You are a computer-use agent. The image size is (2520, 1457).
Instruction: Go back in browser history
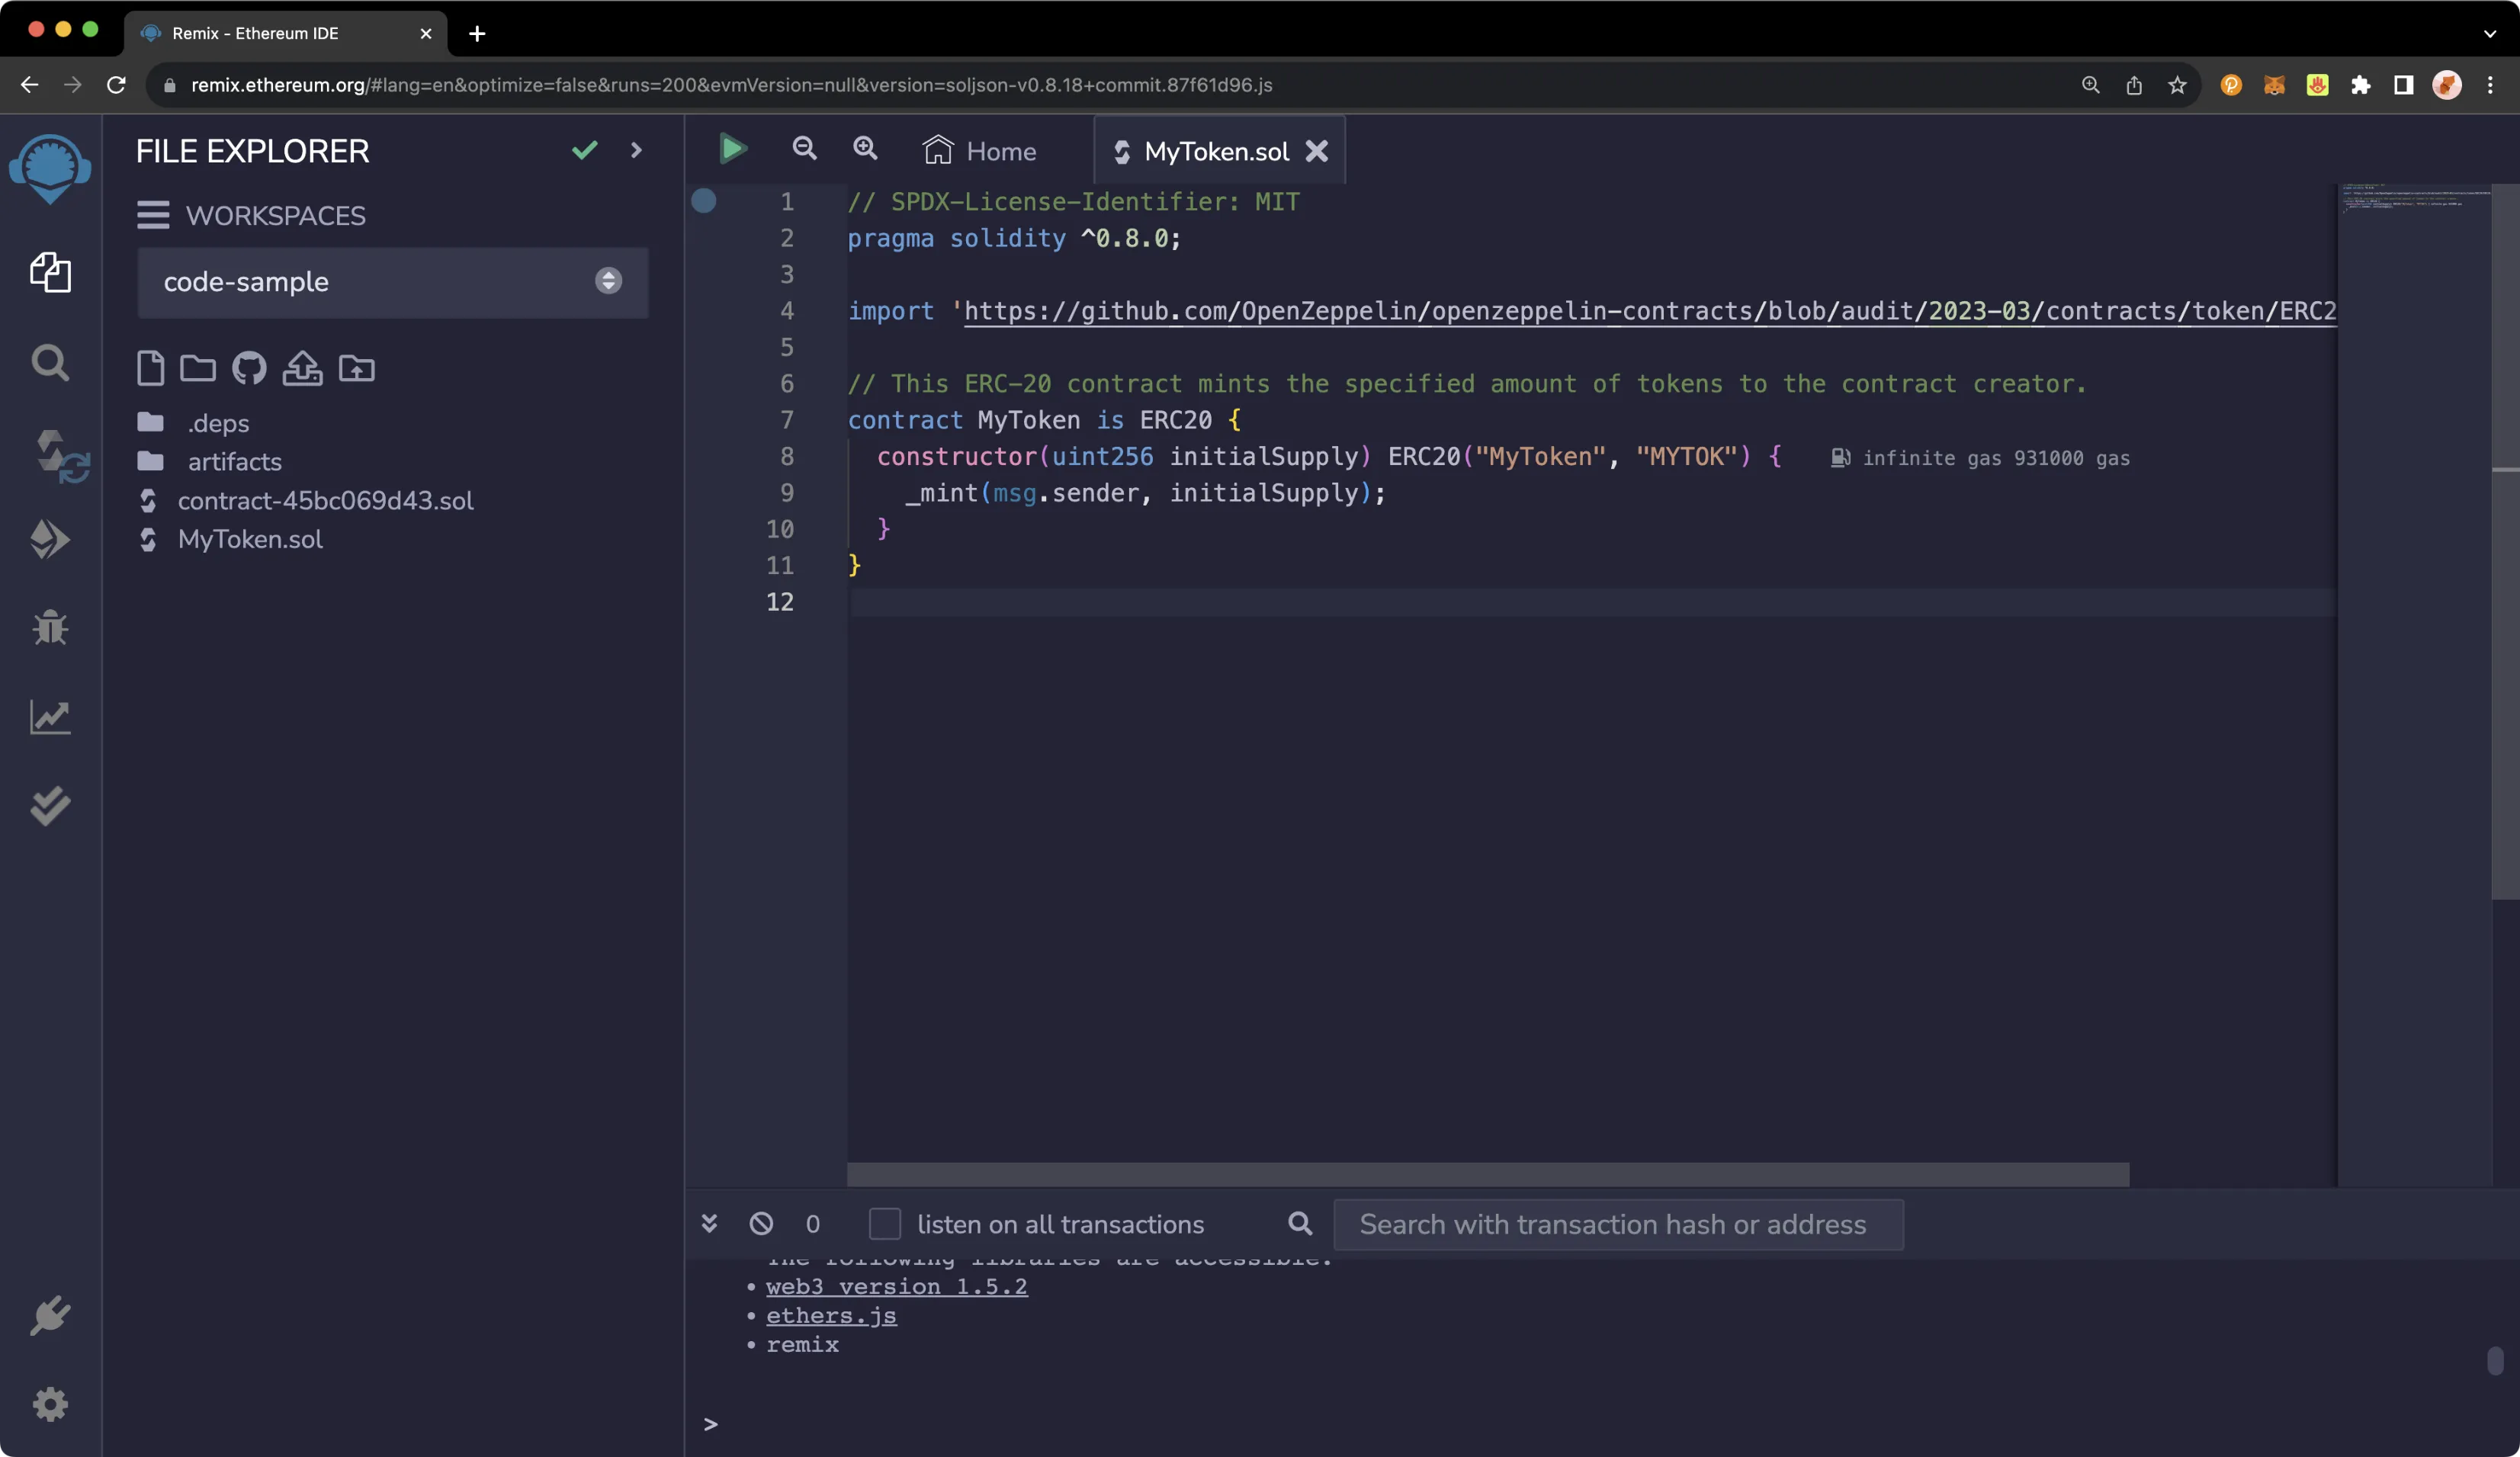pyautogui.click(x=29, y=85)
